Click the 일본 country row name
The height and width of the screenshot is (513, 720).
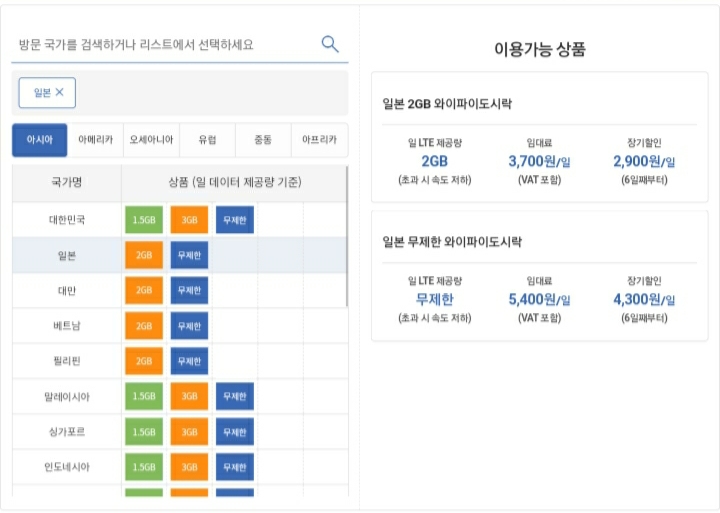coord(67,255)
